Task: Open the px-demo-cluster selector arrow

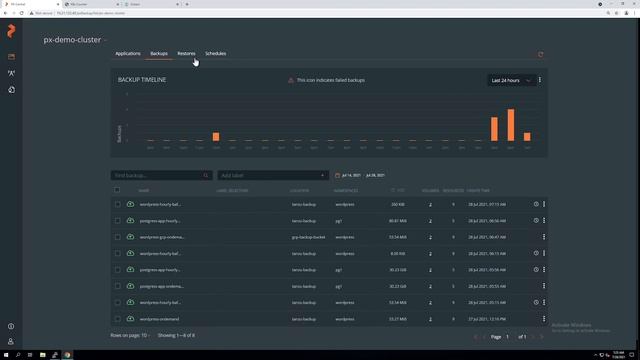Action: [105, 40]
